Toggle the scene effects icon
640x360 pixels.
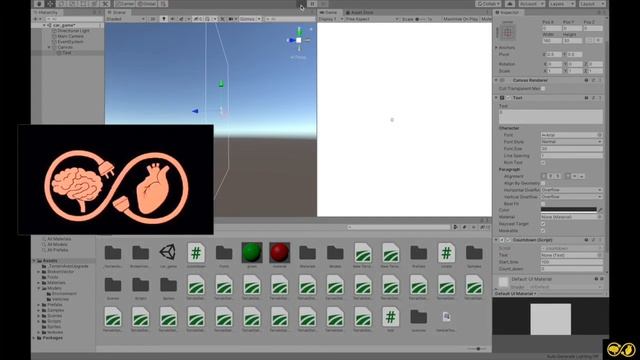[x=181, y=19]
